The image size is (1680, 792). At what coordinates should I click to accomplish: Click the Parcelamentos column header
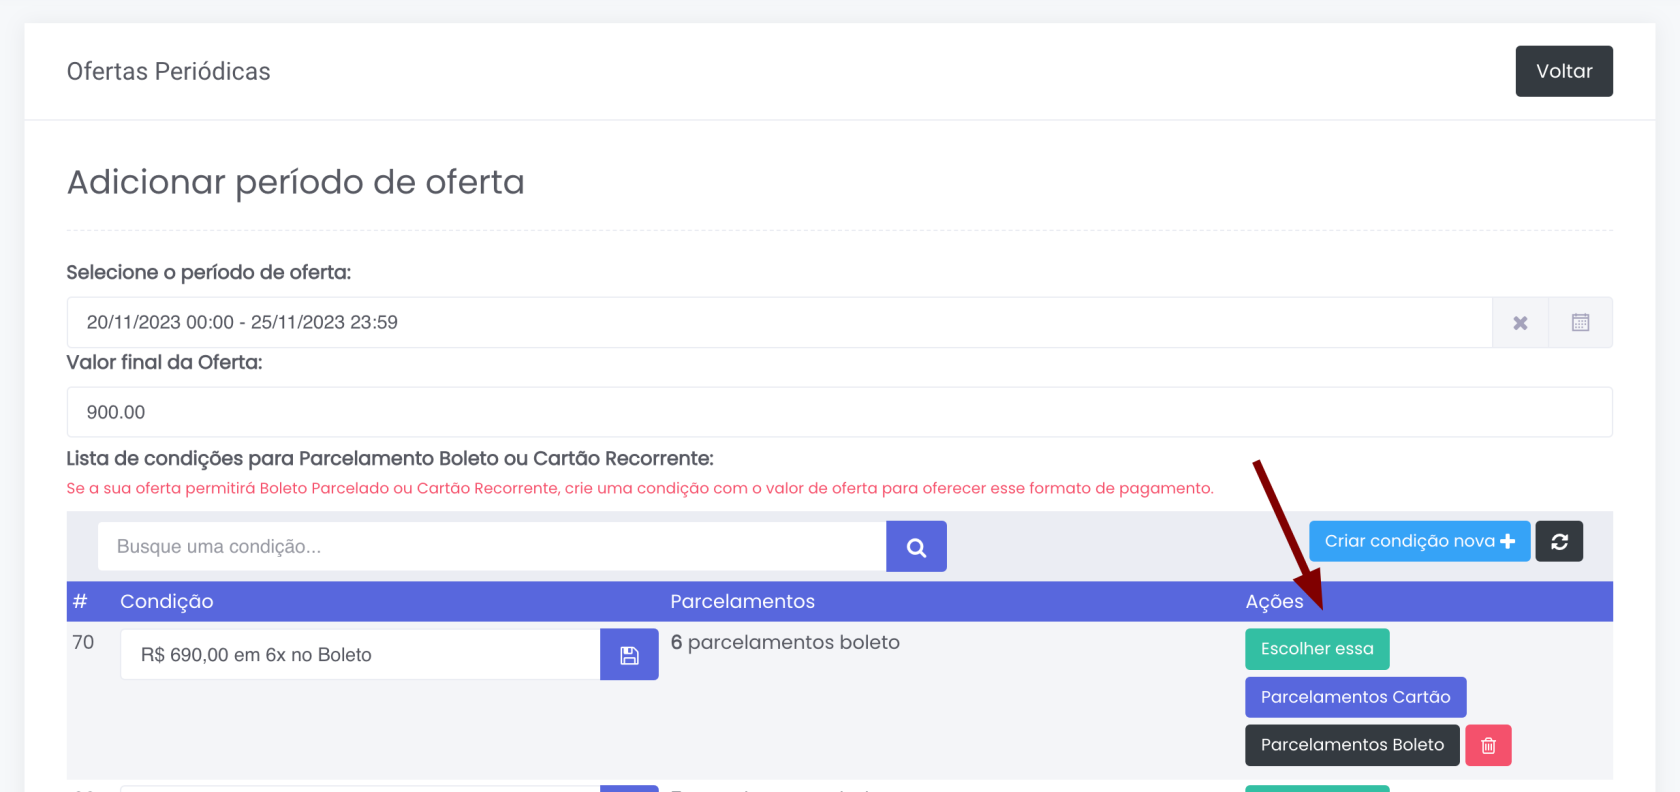pyautogui.click(x=742, y=601)
